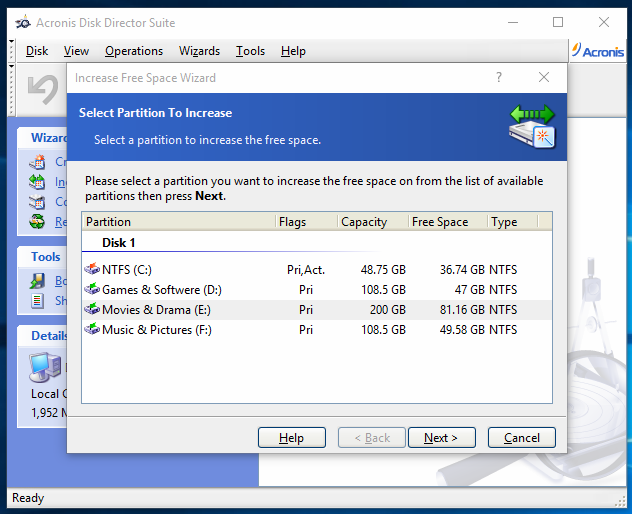
Task: Click the Show Log icon in Tools panel
Action: pyautogui.click(x=37, y=301)
